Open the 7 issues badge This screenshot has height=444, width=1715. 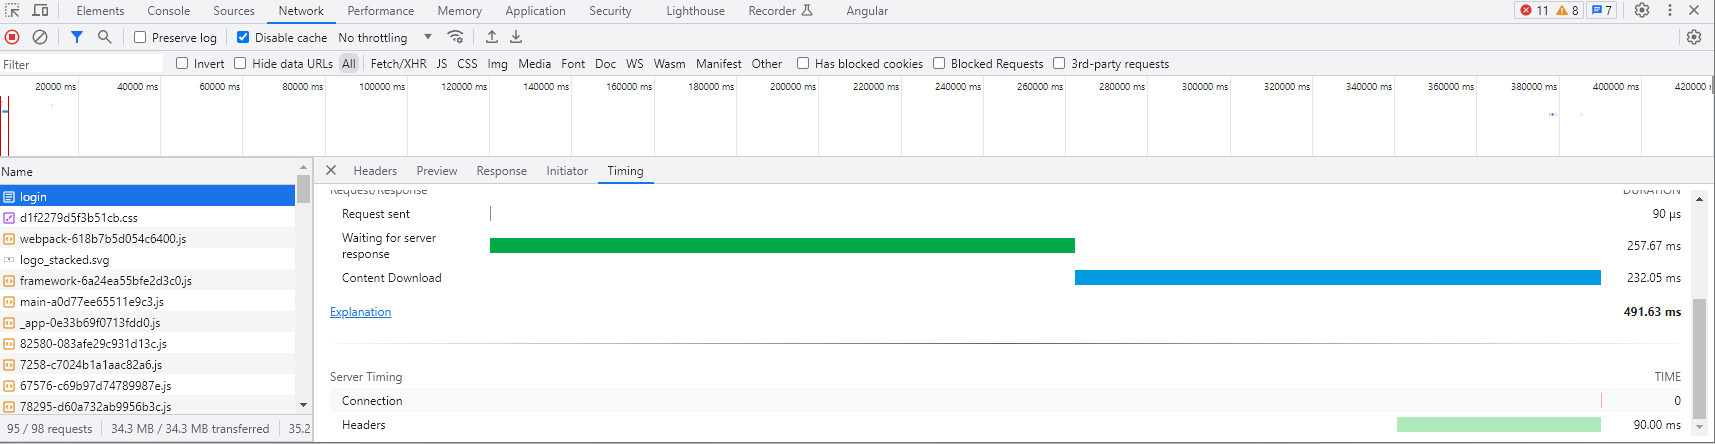click(x=1602, y=10)
